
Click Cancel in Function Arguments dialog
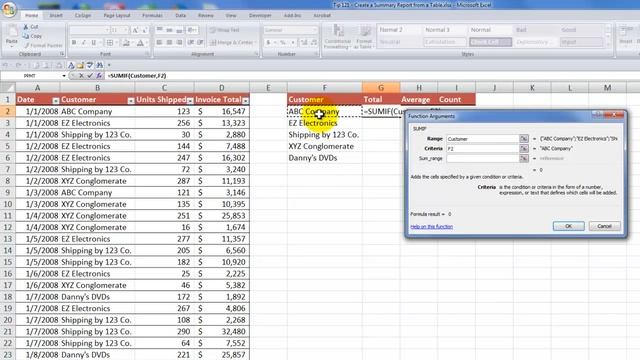click(604, 226)
